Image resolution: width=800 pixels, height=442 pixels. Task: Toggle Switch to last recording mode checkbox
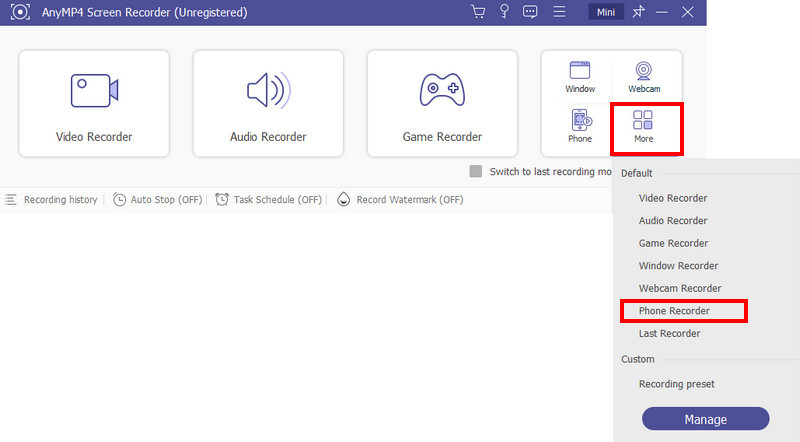476,171
